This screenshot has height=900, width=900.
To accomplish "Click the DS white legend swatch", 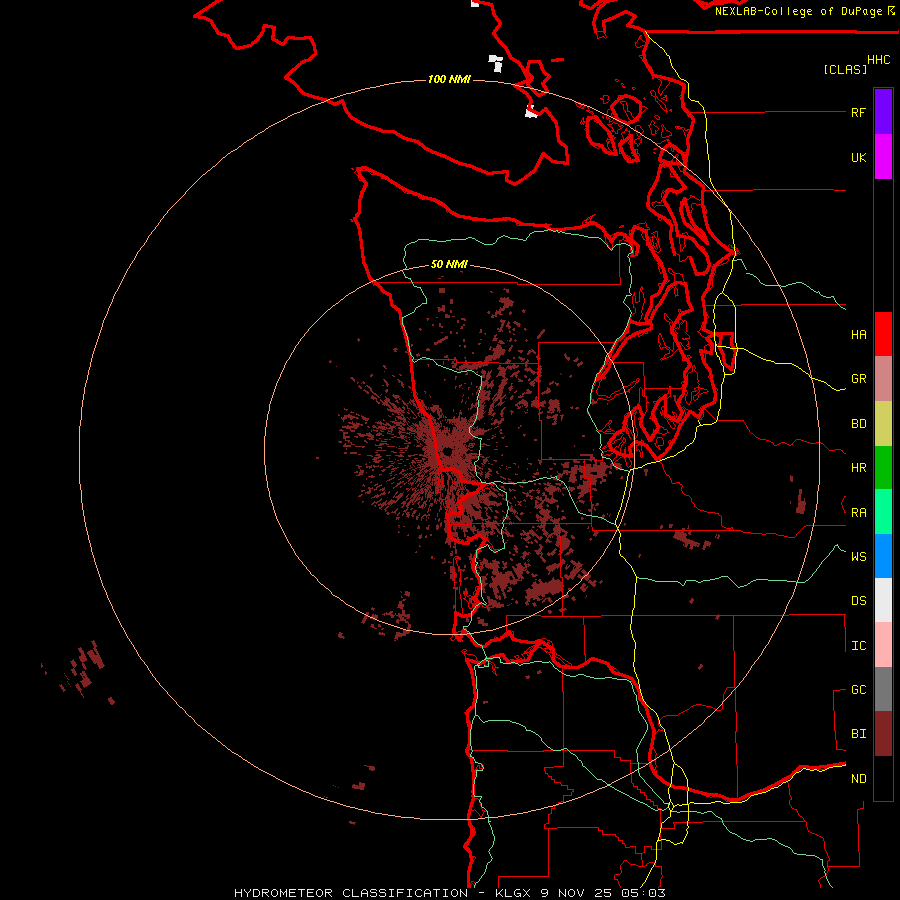I will [x=883, y=600].
